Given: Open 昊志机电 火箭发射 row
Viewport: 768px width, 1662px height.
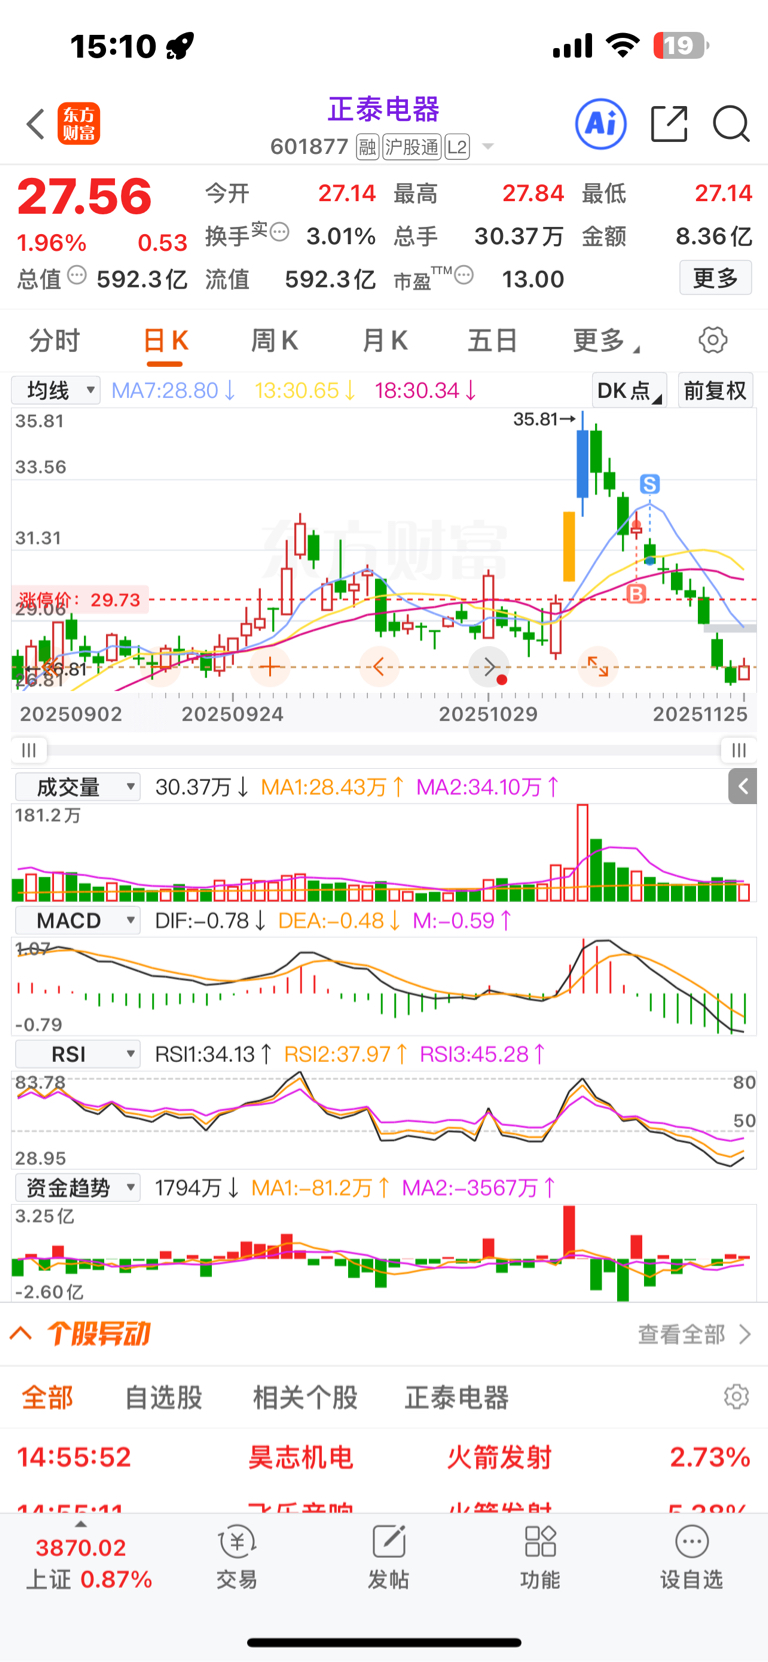Looking at the screenshot, I should tap(384, 1457).
